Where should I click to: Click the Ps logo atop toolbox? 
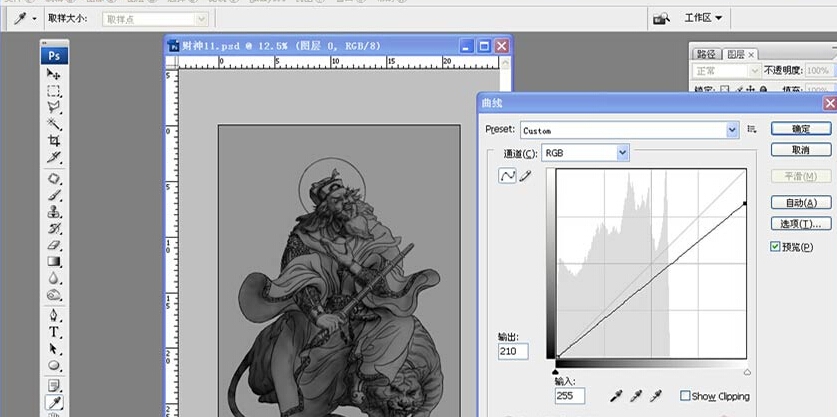54,56
